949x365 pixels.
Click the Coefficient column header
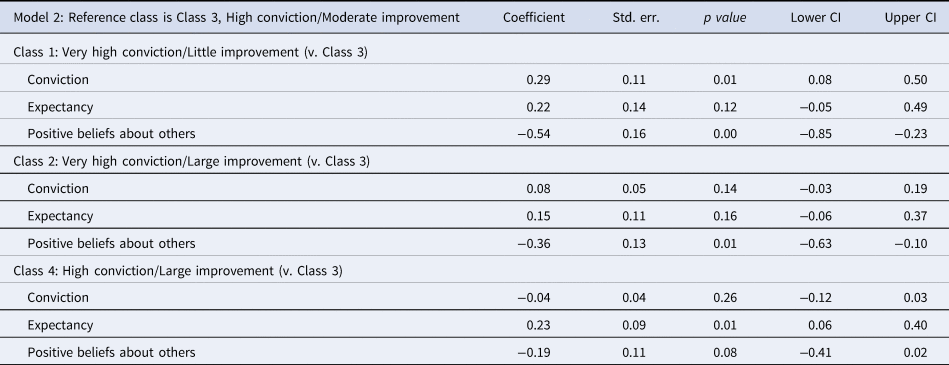(534, 18)
